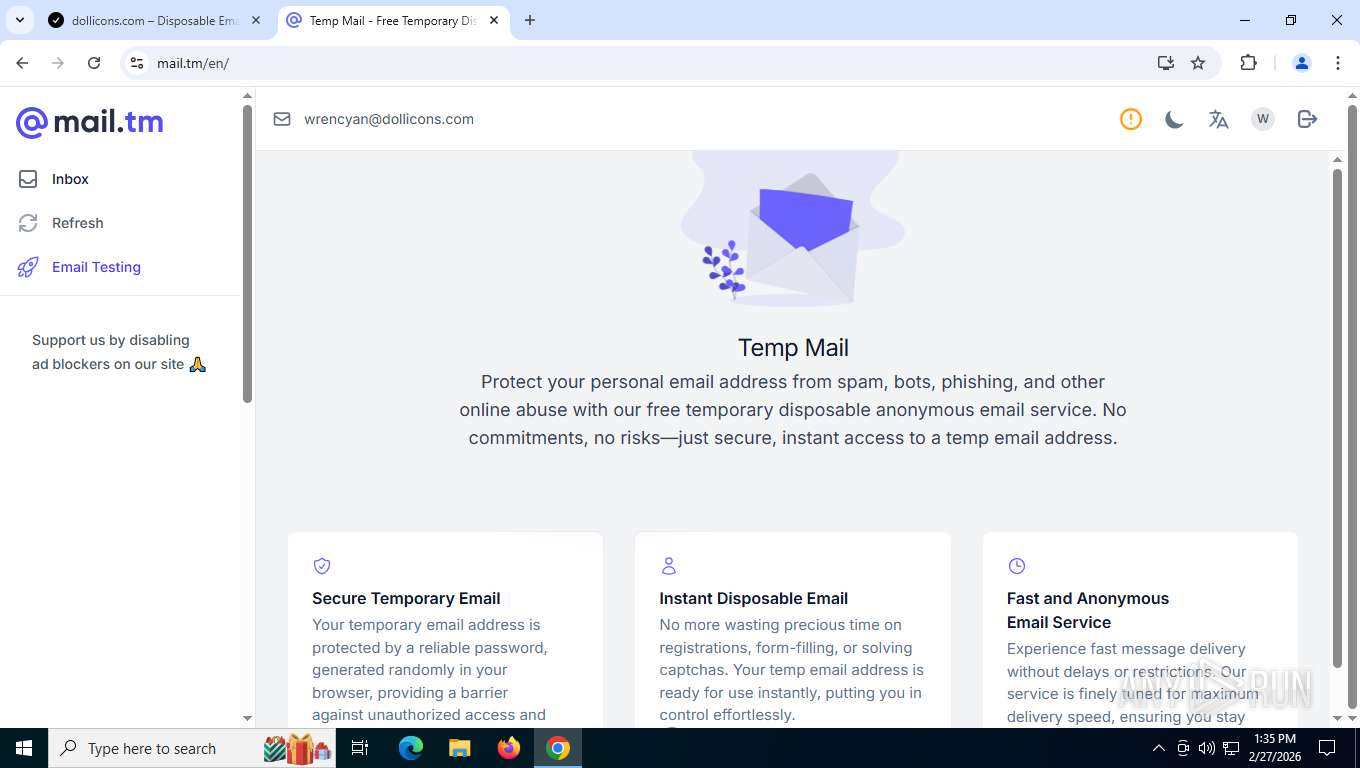Open the W account avatar menu
This screenshot has width=1360, height=768.
(1263, 119)
